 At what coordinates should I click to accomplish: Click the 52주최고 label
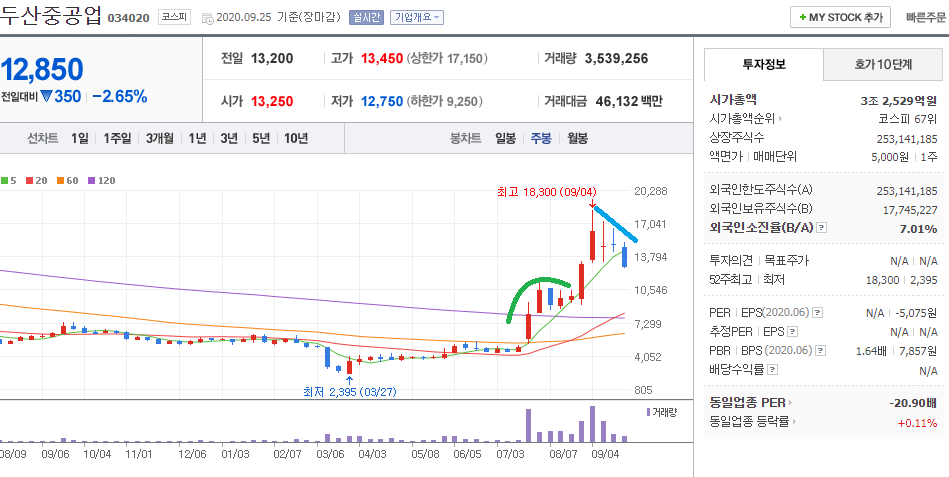click(731, 280)
